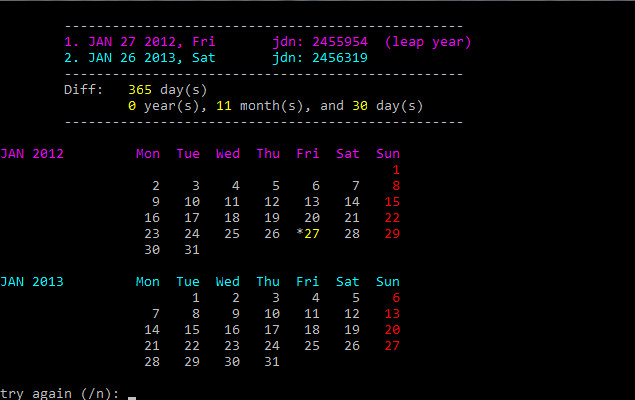Click 'Mon' header in JAN 2012 calendar

(148, 154)
